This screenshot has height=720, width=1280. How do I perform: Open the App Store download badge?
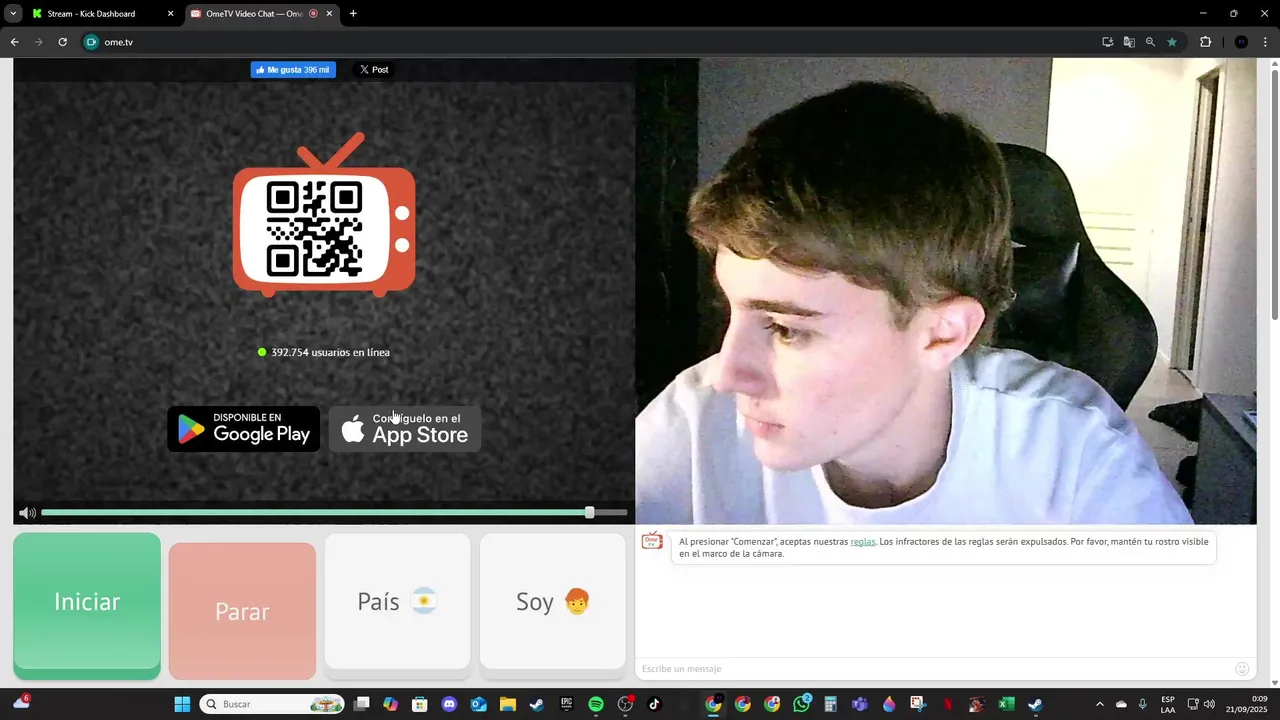tap(405, 429)
